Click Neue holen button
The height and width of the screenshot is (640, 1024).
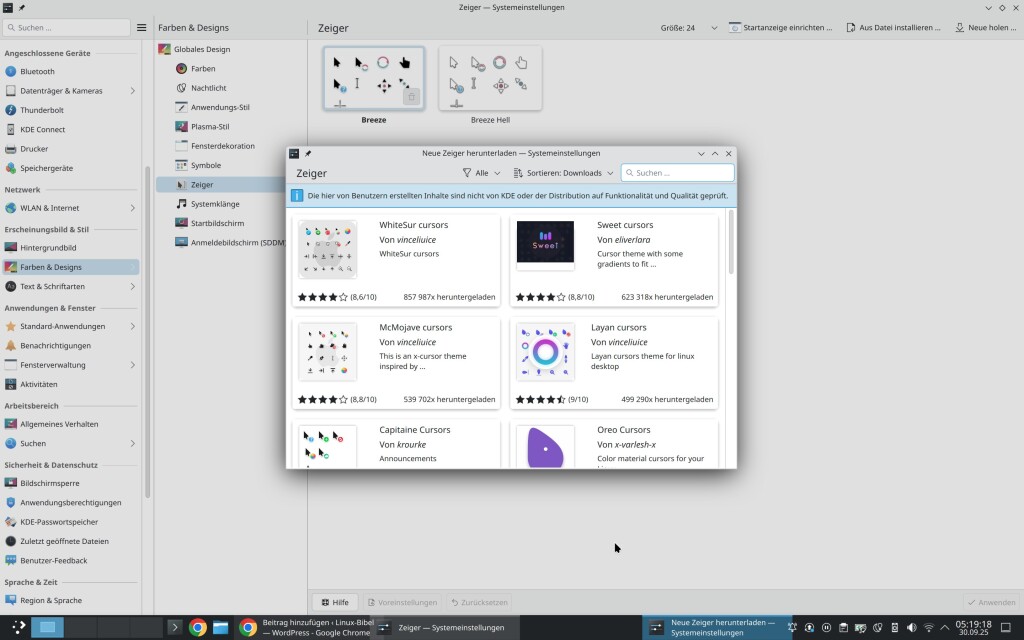click(985, 27)
